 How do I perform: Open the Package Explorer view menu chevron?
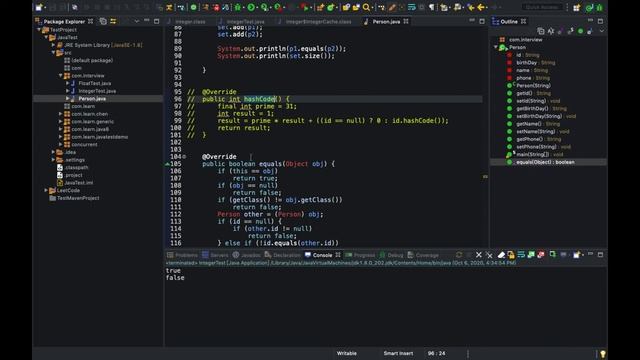[136, 21]
